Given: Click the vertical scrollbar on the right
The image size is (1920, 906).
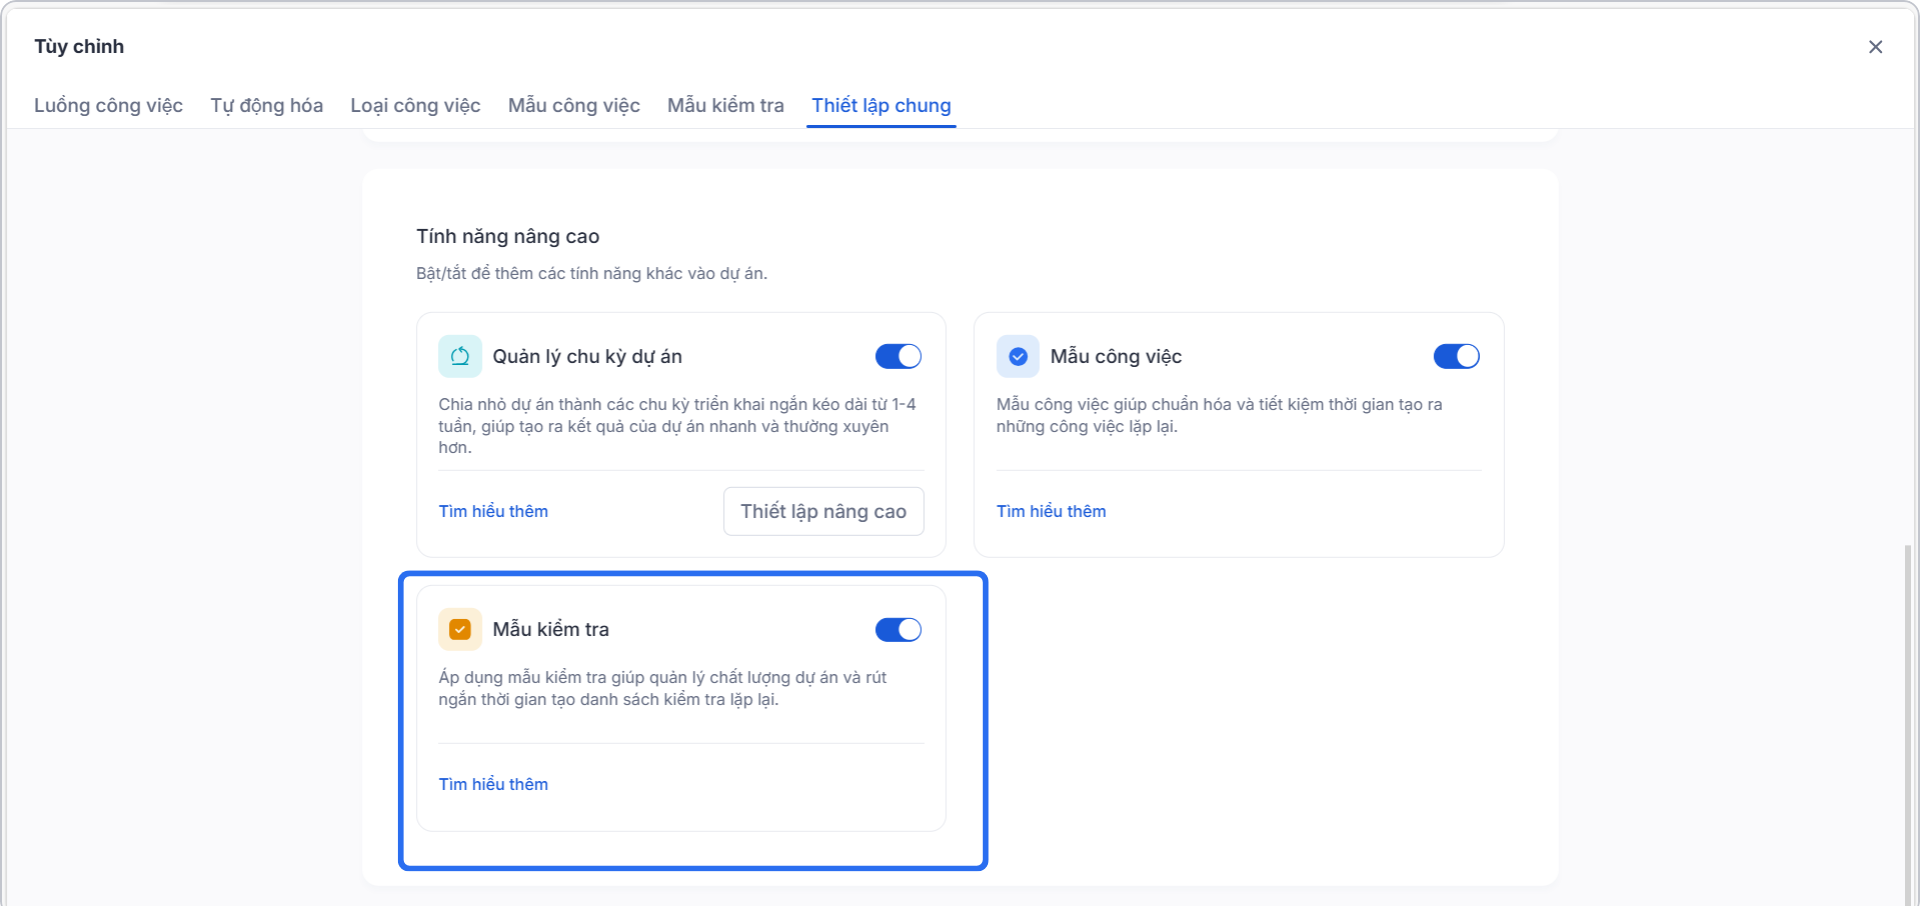Looking at the screenshot, I should point(1908,724).
